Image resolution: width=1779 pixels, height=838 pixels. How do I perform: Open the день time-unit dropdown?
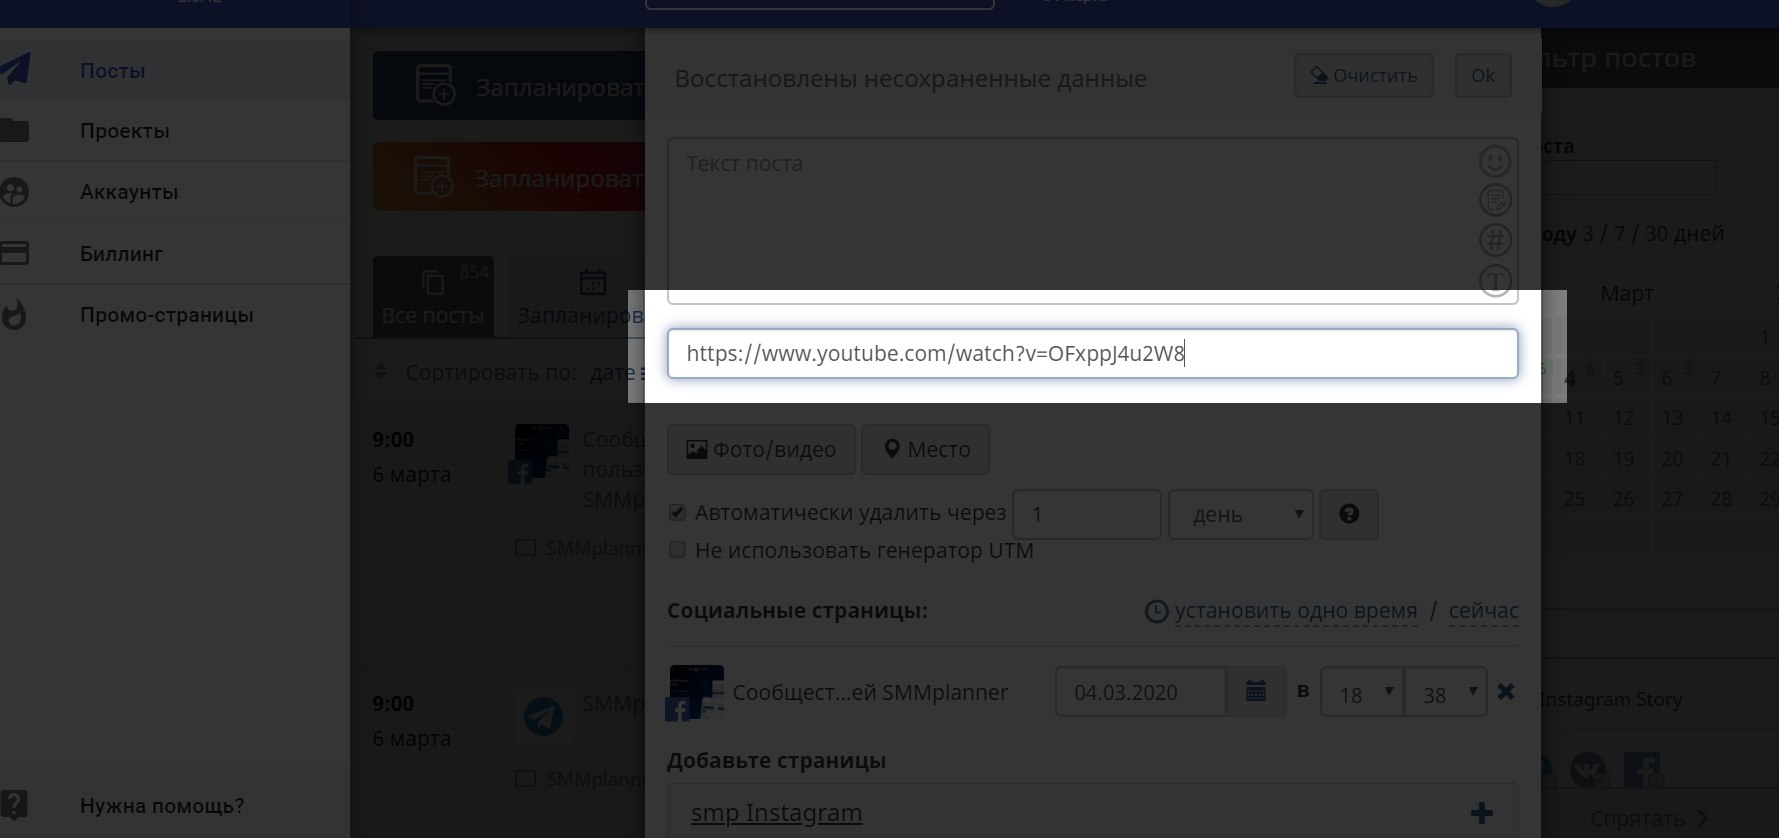click(x=1241, y=514)
